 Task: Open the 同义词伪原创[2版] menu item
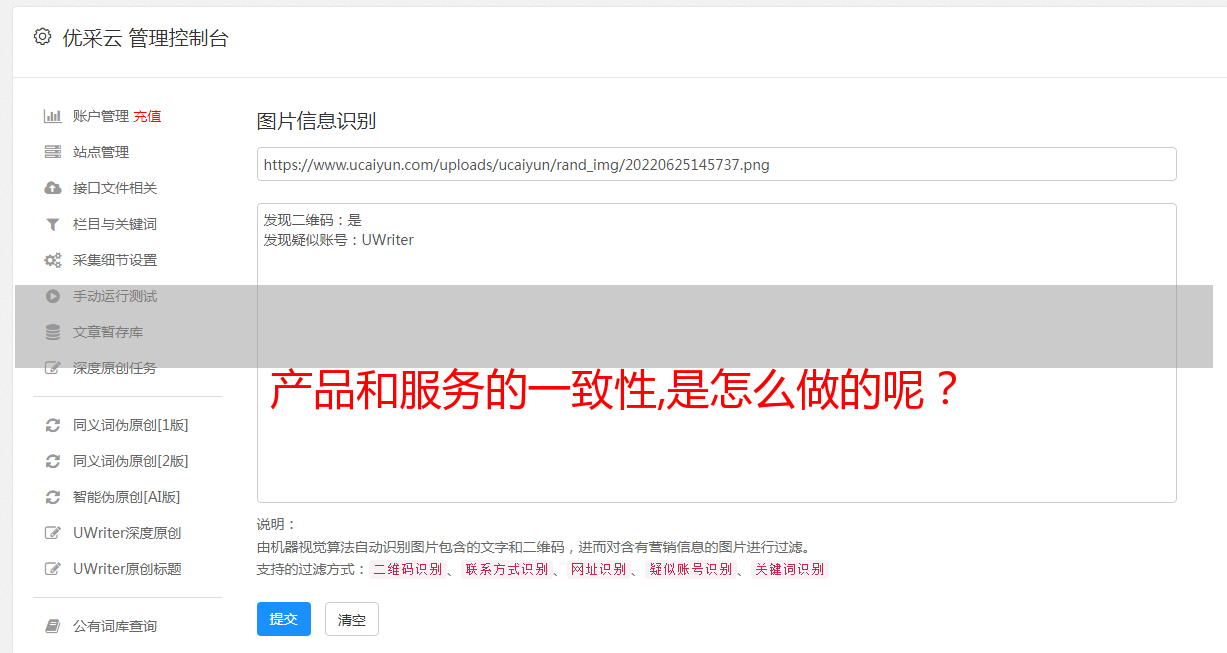pos(131,461)
